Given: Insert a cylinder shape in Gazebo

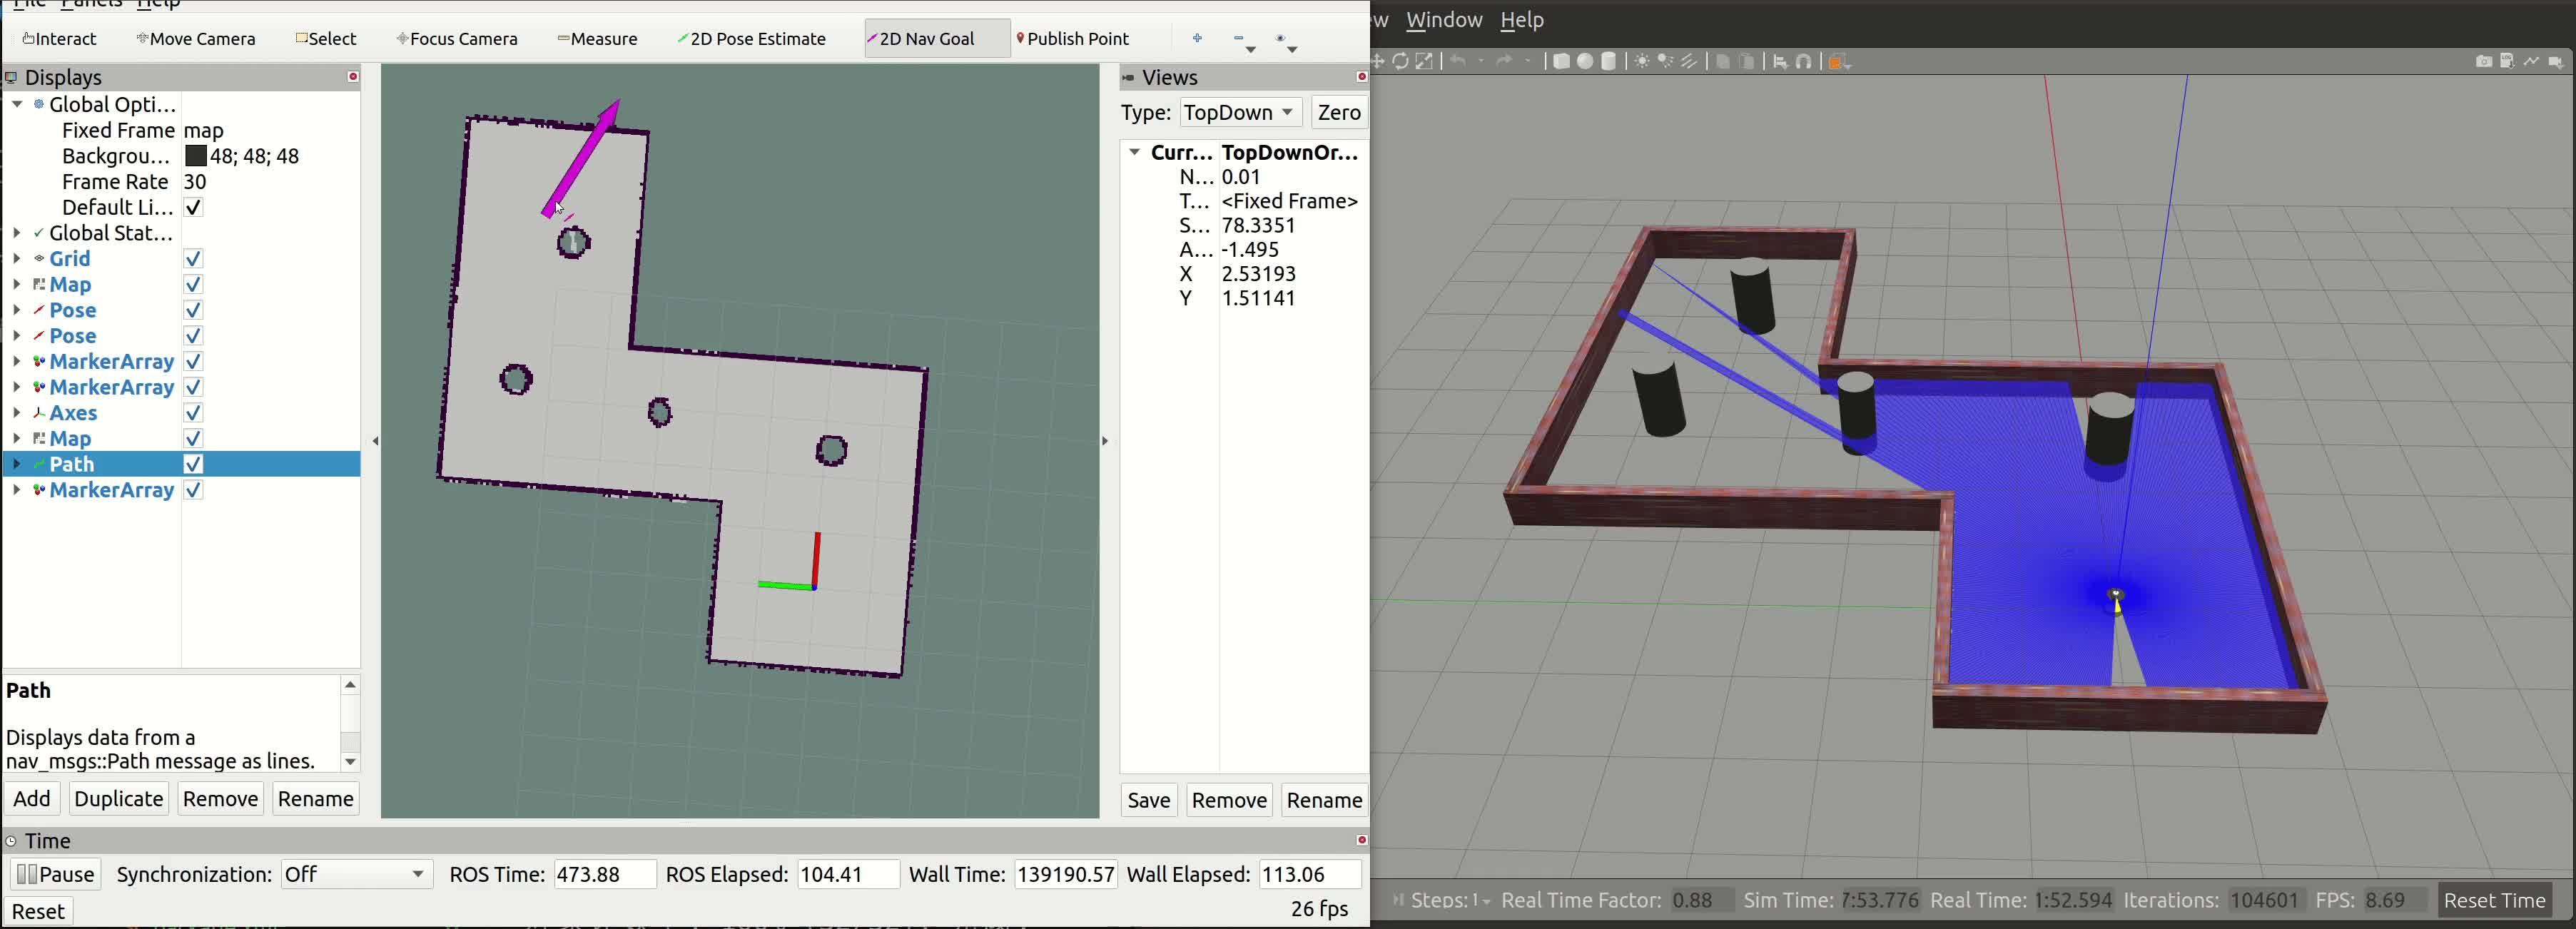Looking at the screenshot, I should pyautogui.click(x=1609, y=62).
